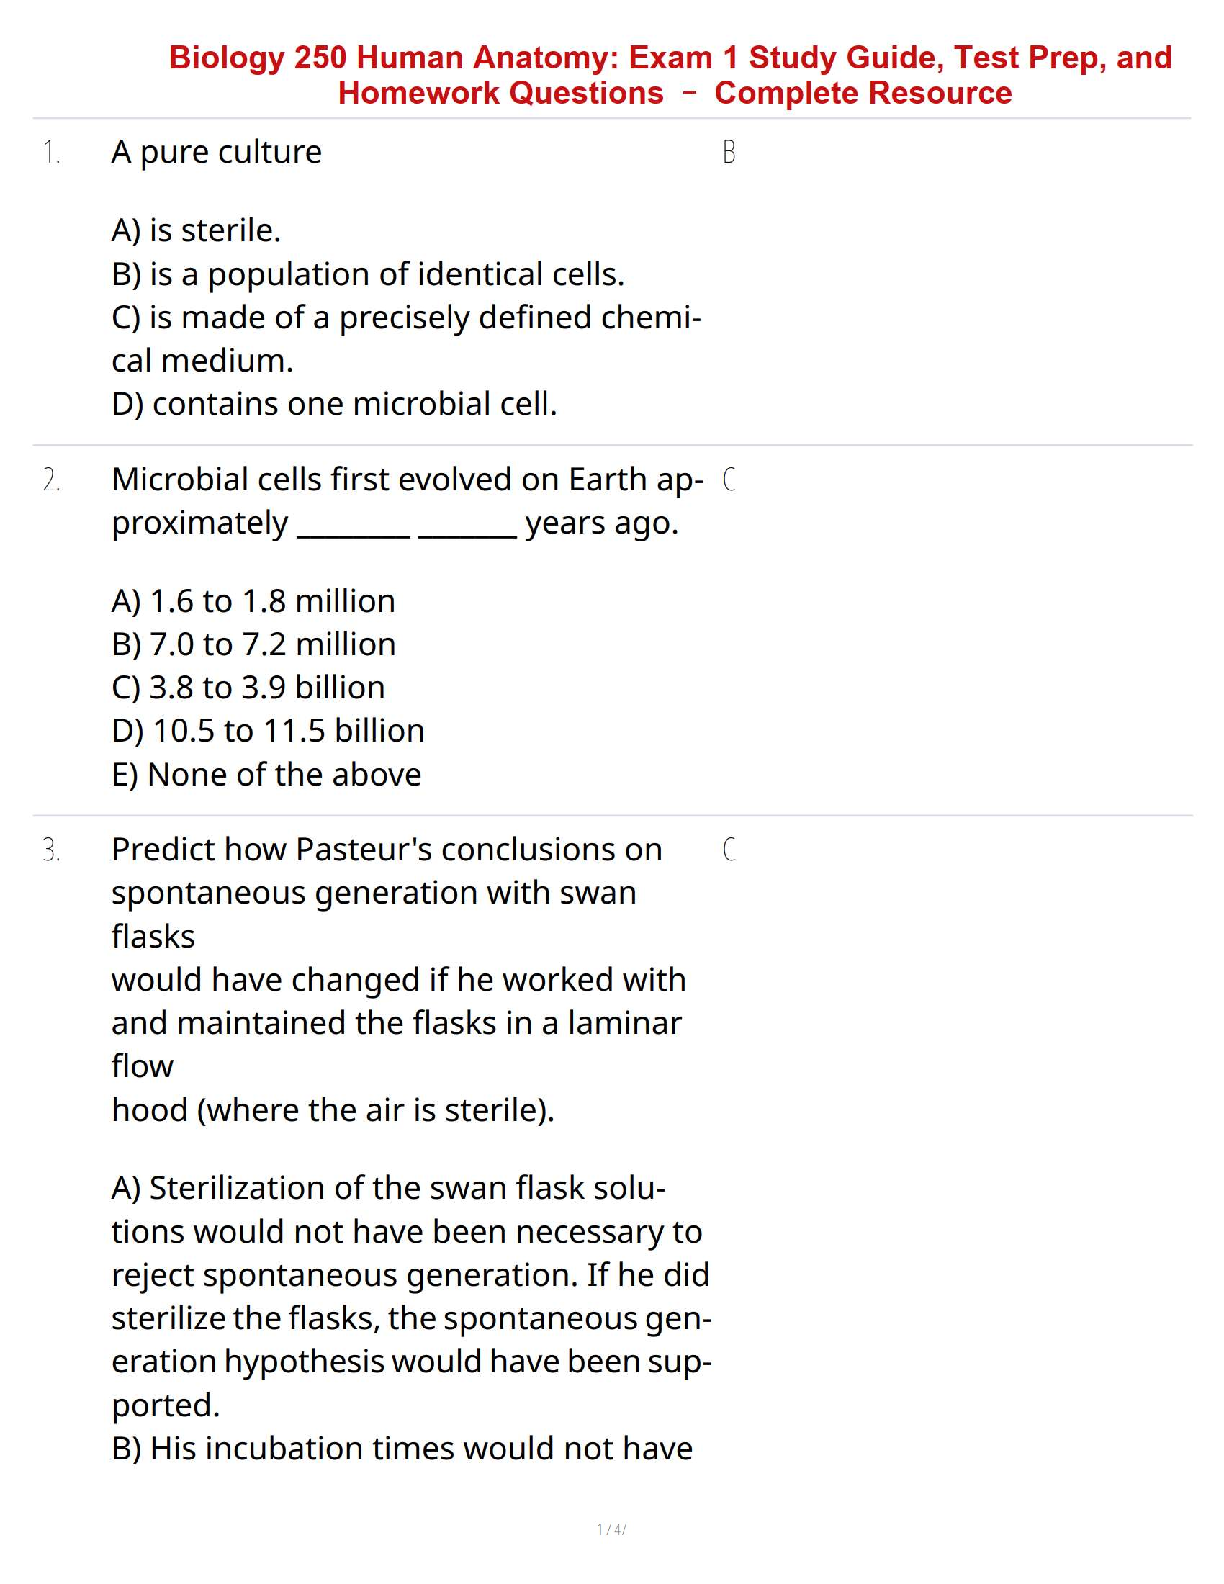Viewport: 1224px width, 1584px height.
Task: Select the "A pure culture" question text
Action: pos(216,152)
